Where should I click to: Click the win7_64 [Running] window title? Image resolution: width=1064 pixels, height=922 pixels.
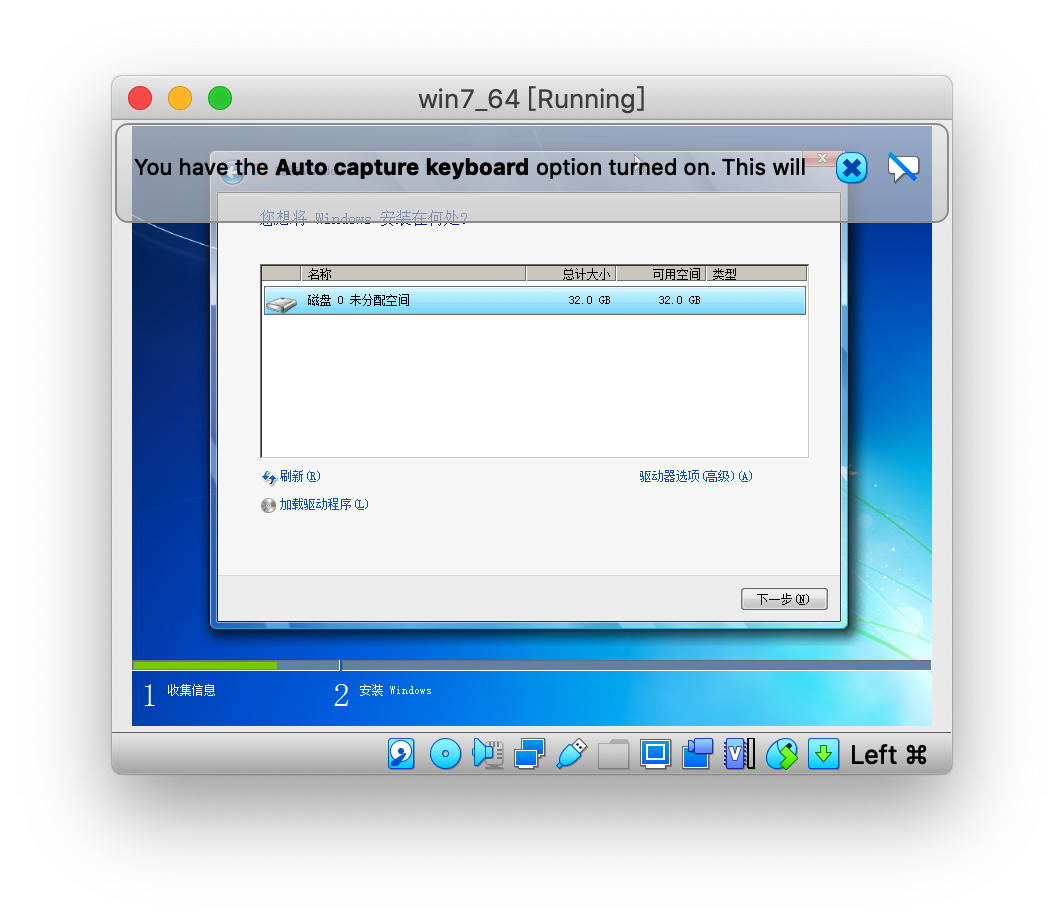(x=531, y=99)
